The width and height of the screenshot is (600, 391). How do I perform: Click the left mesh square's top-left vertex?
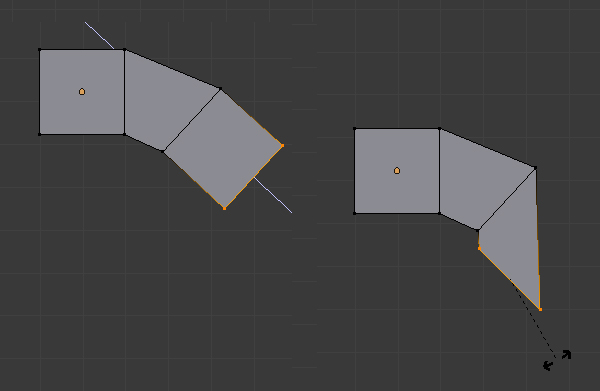[x=40, y=50]
